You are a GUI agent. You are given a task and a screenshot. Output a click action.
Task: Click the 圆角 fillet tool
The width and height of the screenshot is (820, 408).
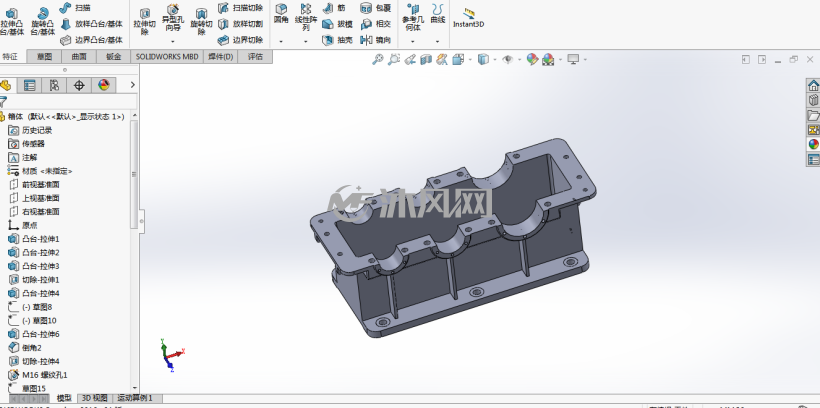pyautogui.click(x=281, y=14)
